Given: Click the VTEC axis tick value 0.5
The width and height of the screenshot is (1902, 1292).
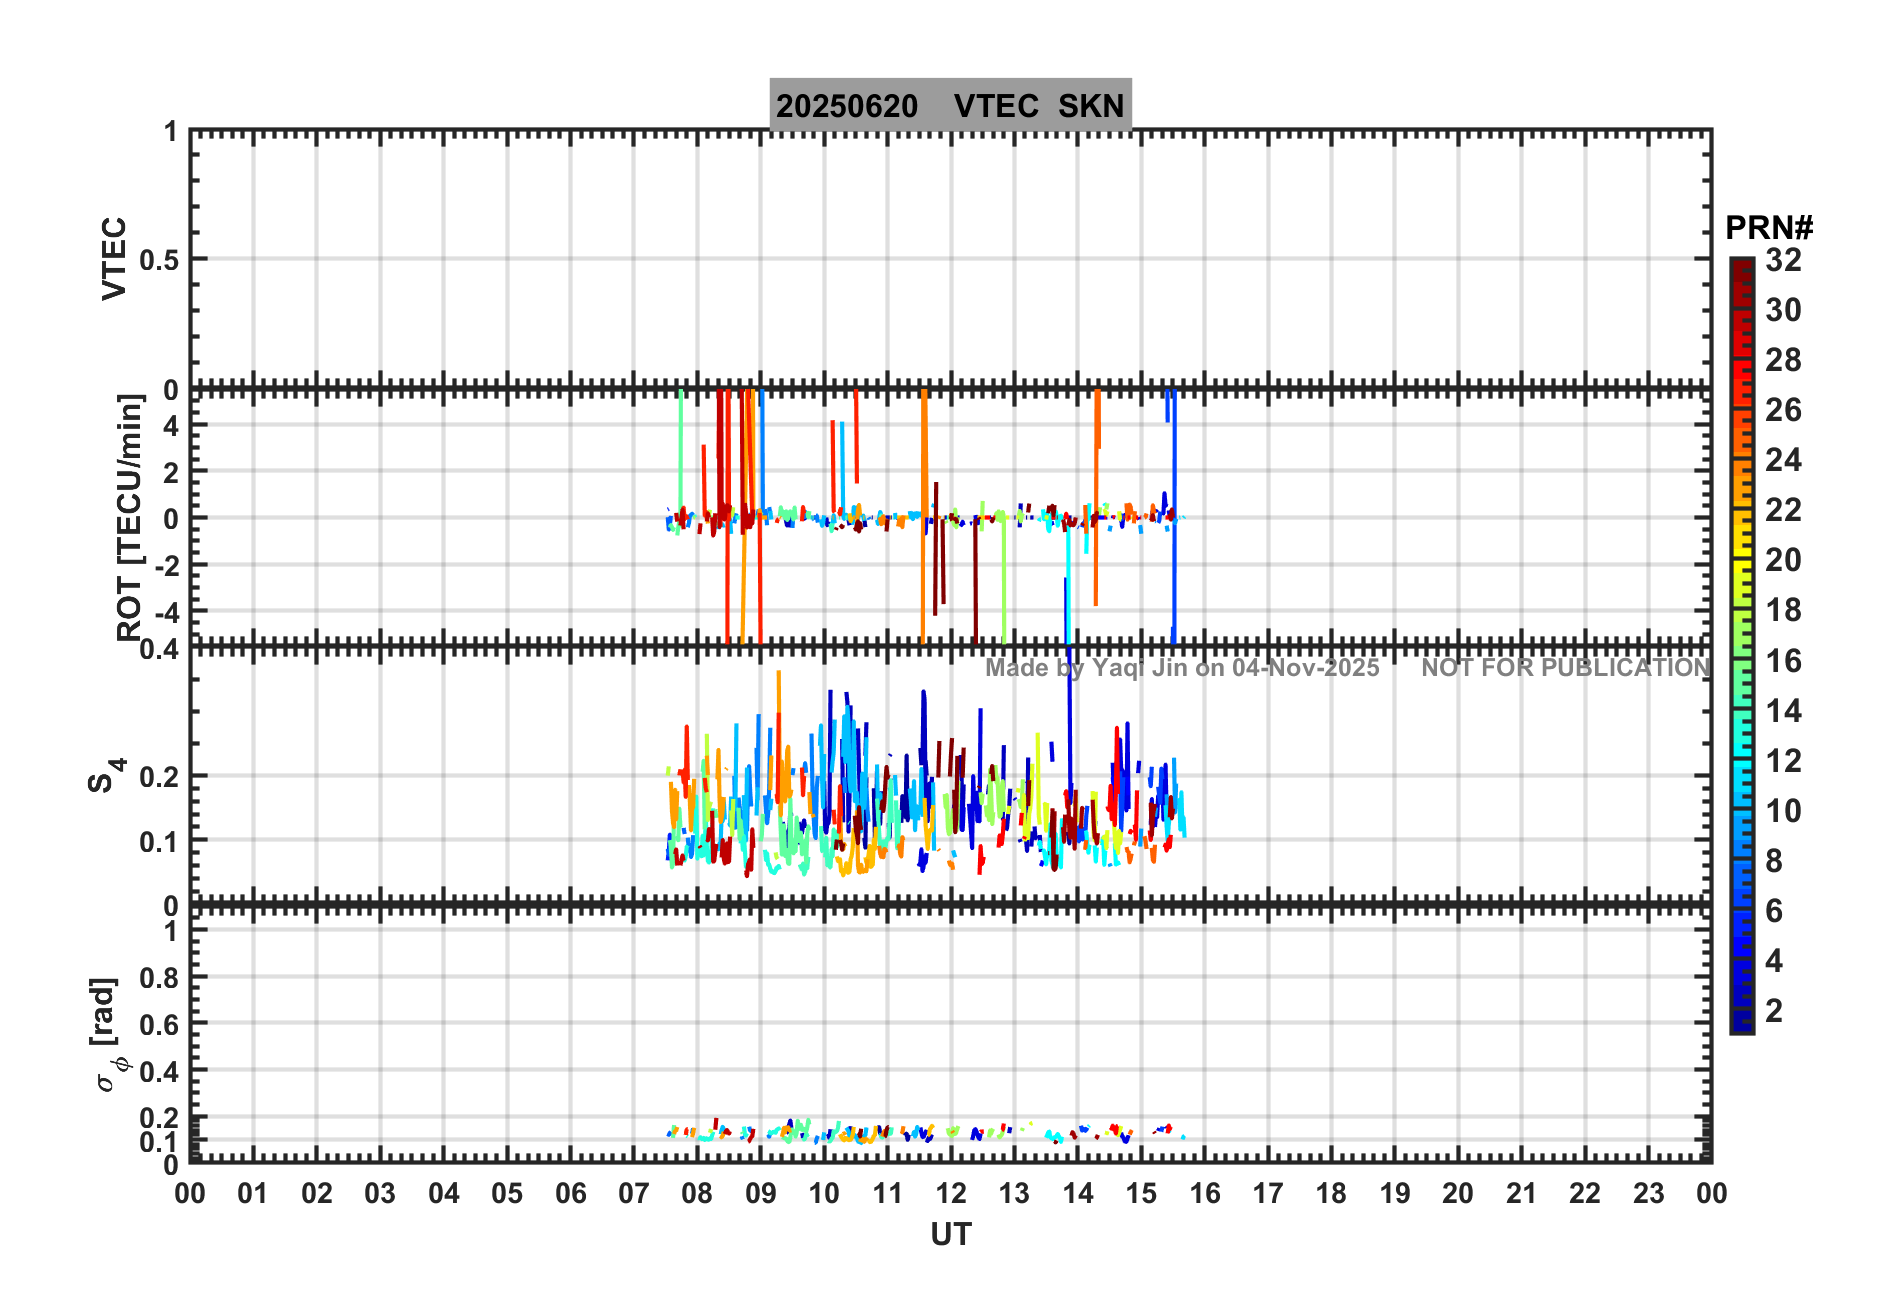Looking at the screenshot, I should click(x=159, y=261).
